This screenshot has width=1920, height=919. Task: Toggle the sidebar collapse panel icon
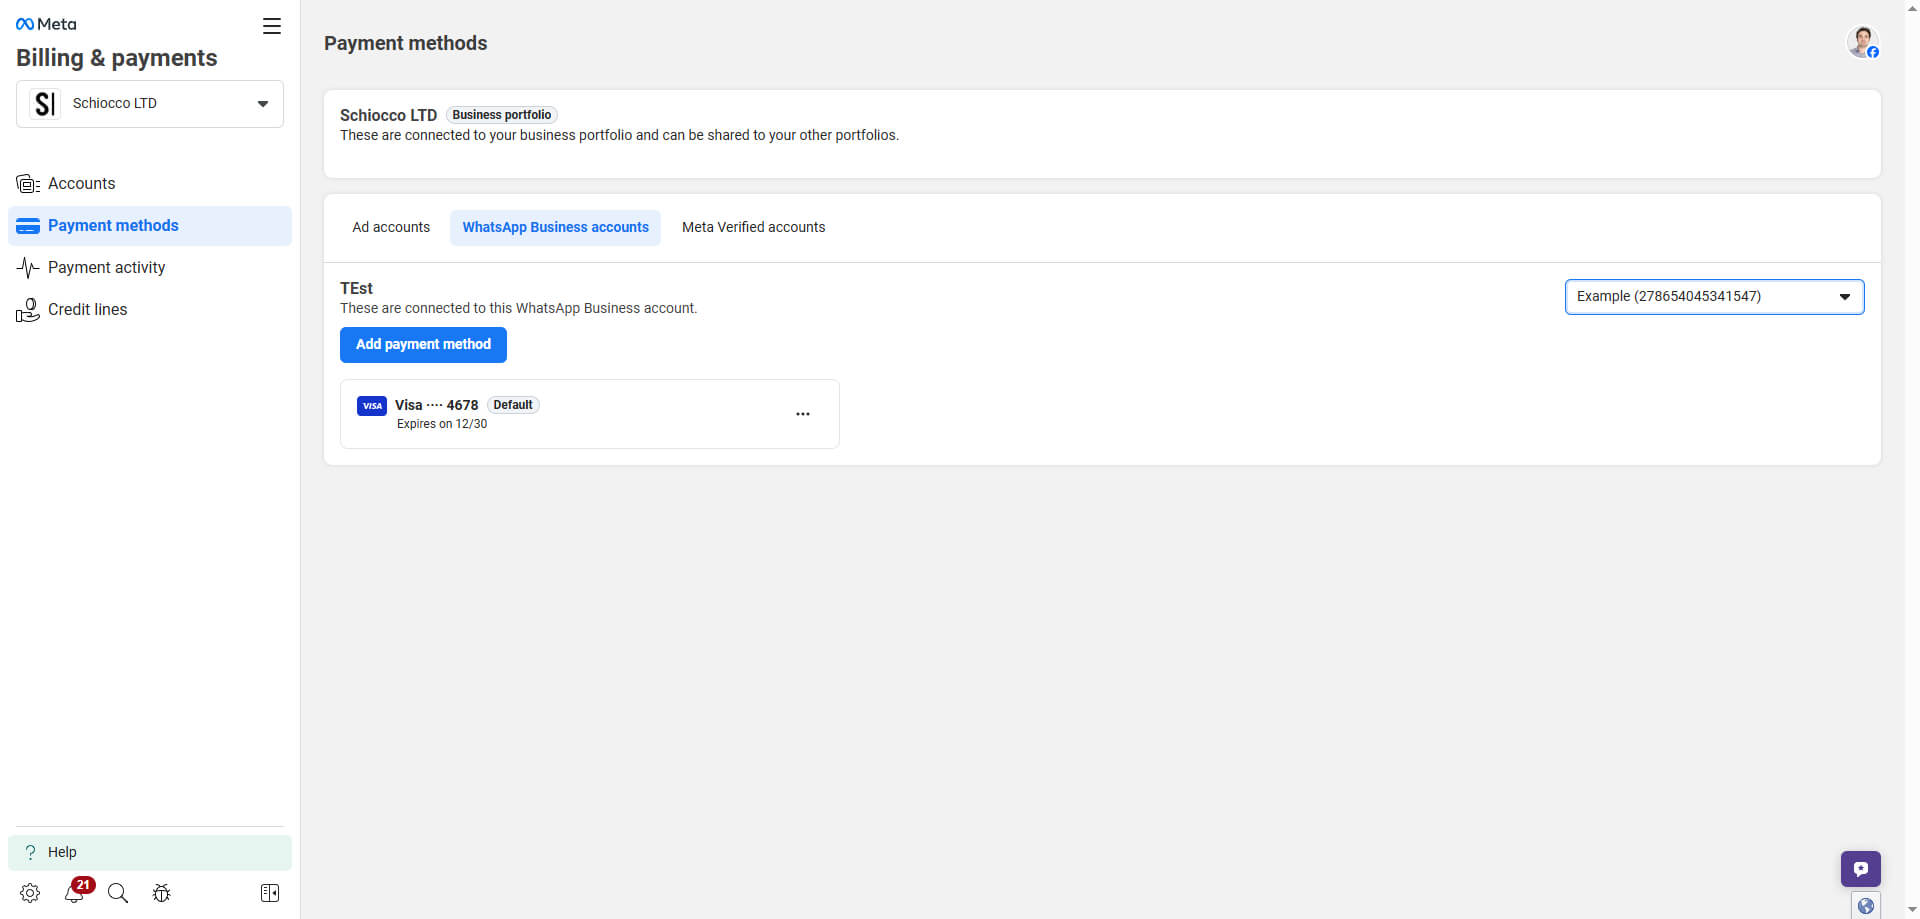[x=270, y=893]
